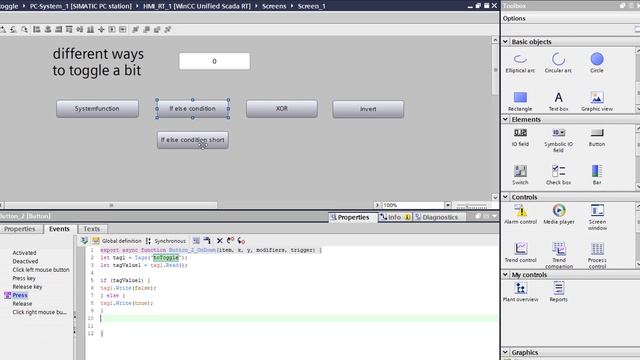The image size is (640, 360).
Task: Pick the Graphic view object
Action: [x=597, y=101]
